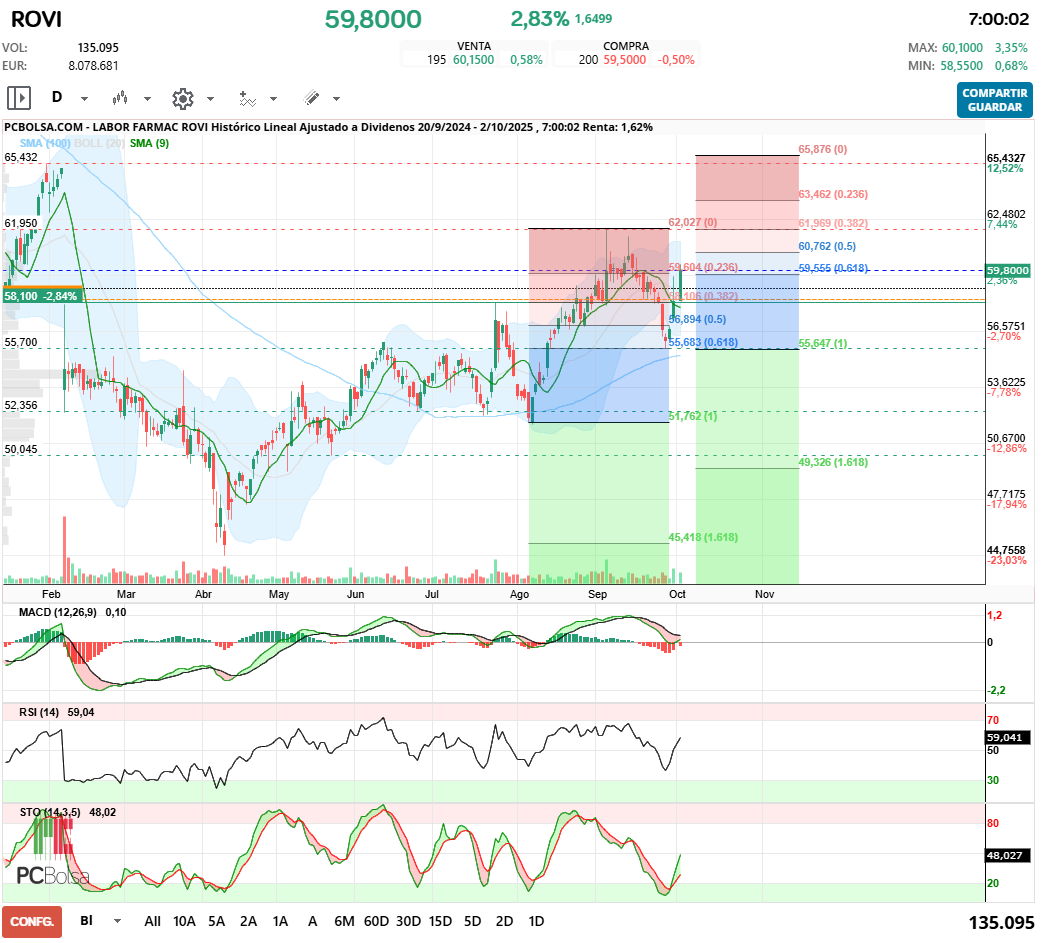Expand the chart settings dropdown arrow

210,99
